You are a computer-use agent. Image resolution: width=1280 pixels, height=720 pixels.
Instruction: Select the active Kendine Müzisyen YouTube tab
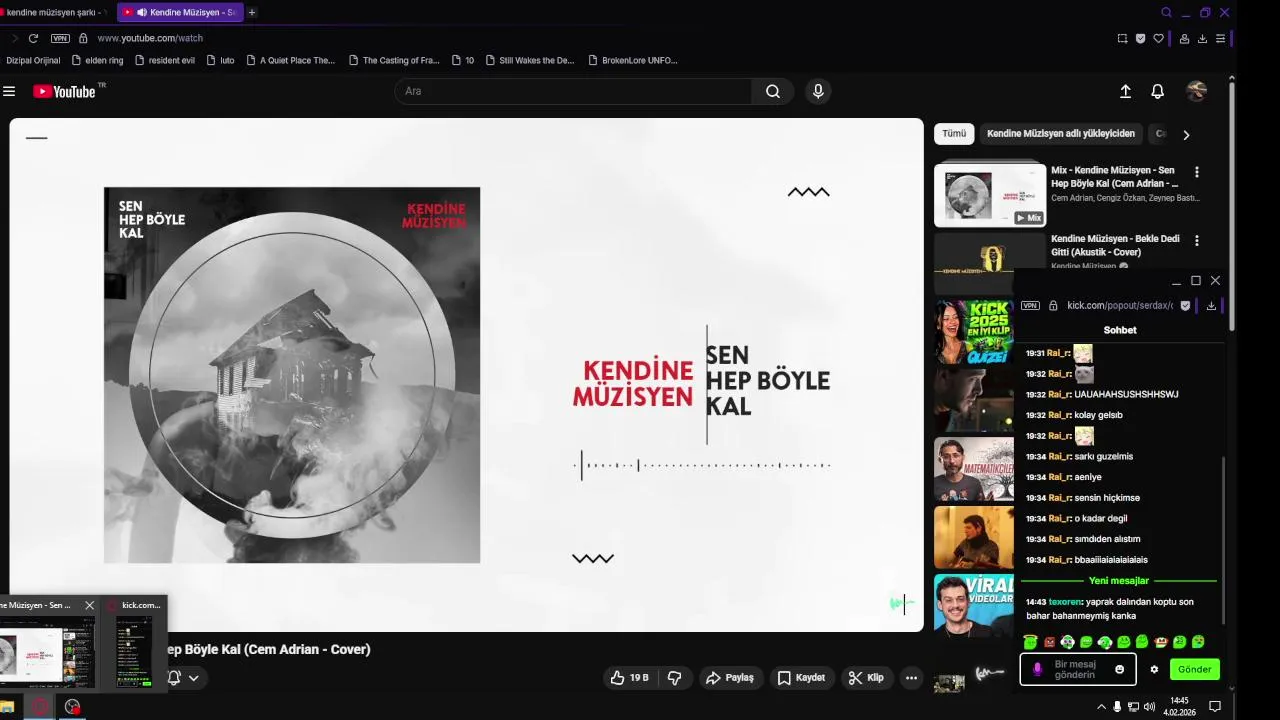pyautogui.click(x=180, y=12)
